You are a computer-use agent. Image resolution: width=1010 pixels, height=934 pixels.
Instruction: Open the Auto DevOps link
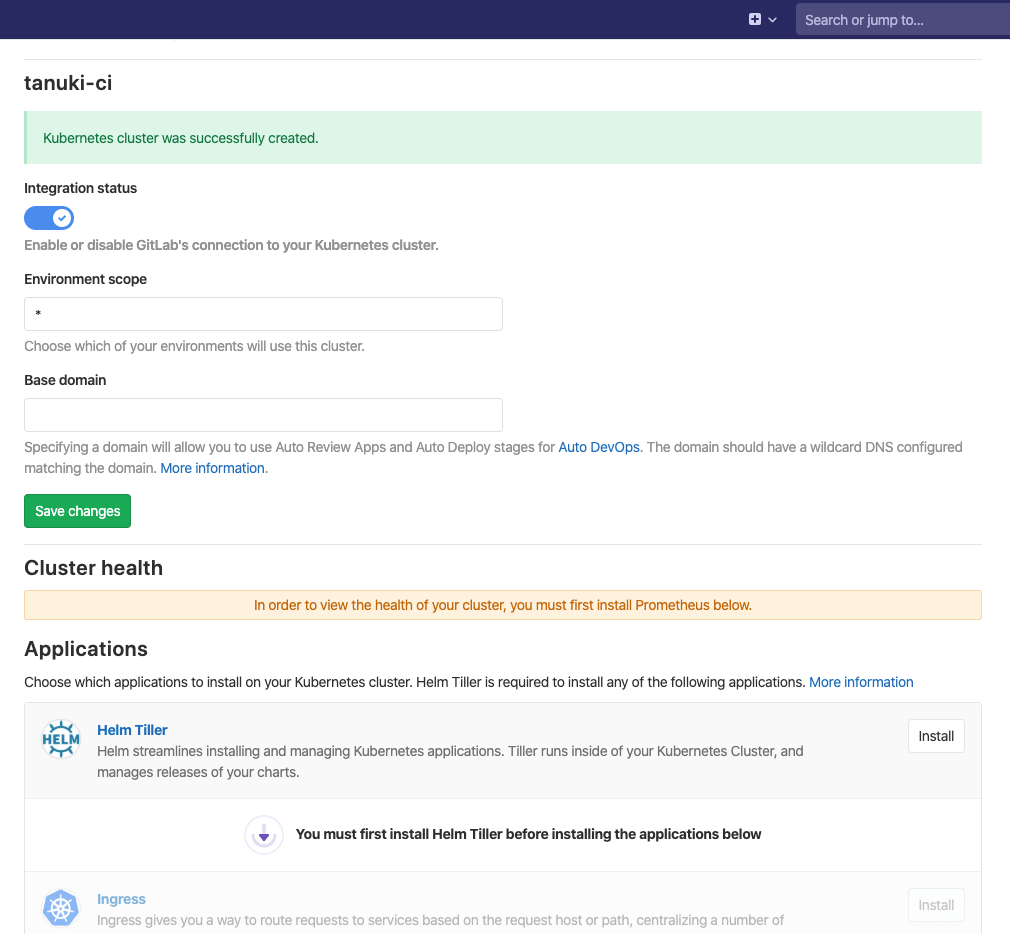pos(599,447)
